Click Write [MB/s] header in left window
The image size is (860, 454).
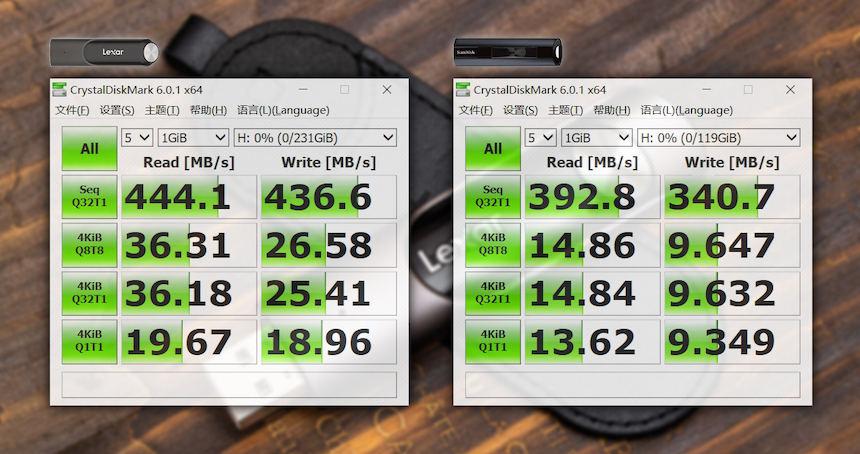point(329,162)
